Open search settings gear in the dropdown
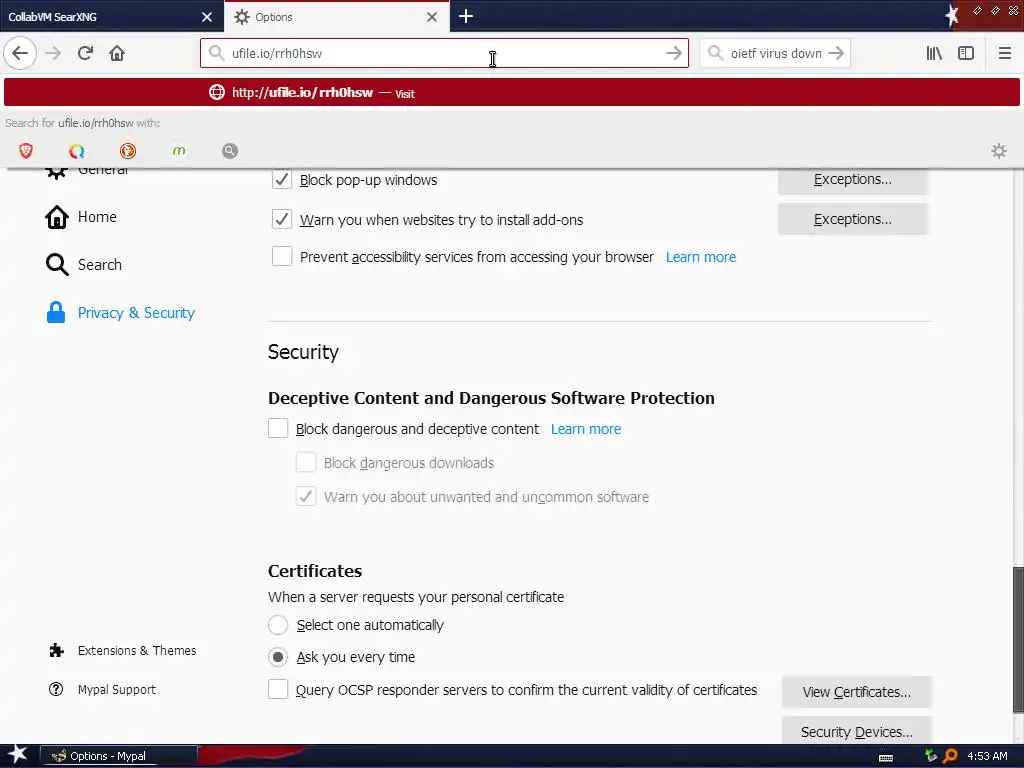Image resolution: width=1024 pixels, height=768 pixels. [998, 151]
